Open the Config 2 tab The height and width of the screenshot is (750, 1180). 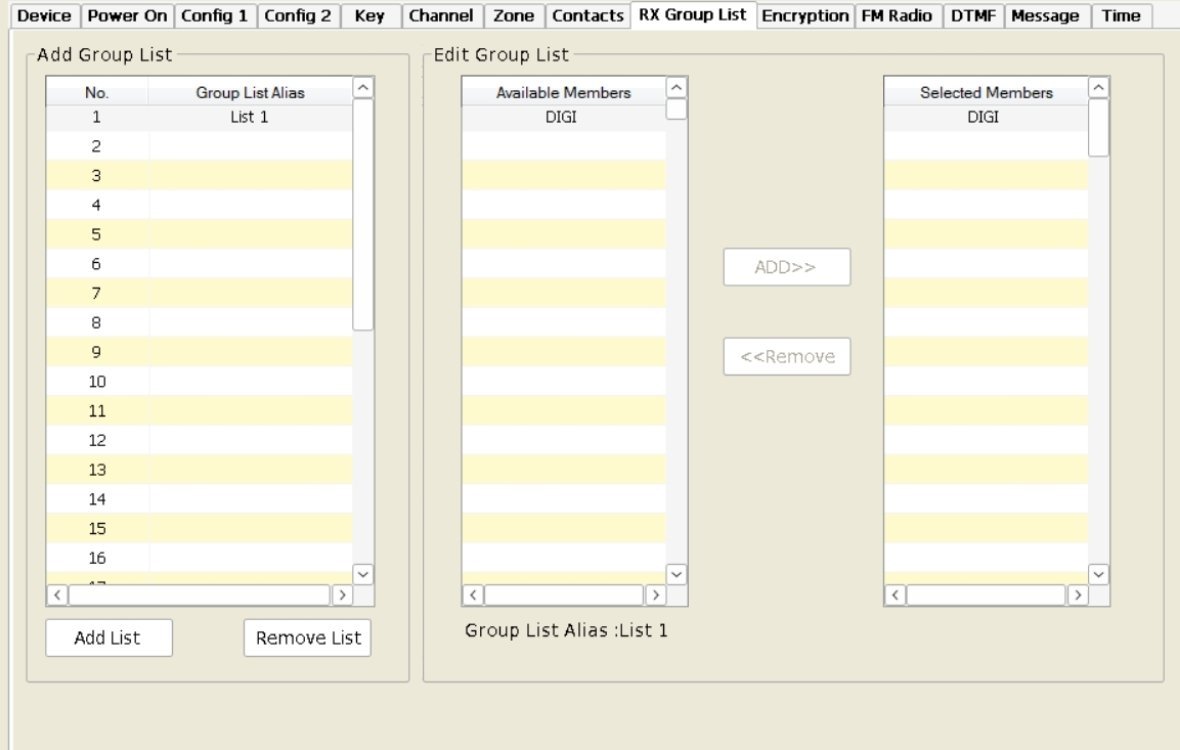click(298, 16)
